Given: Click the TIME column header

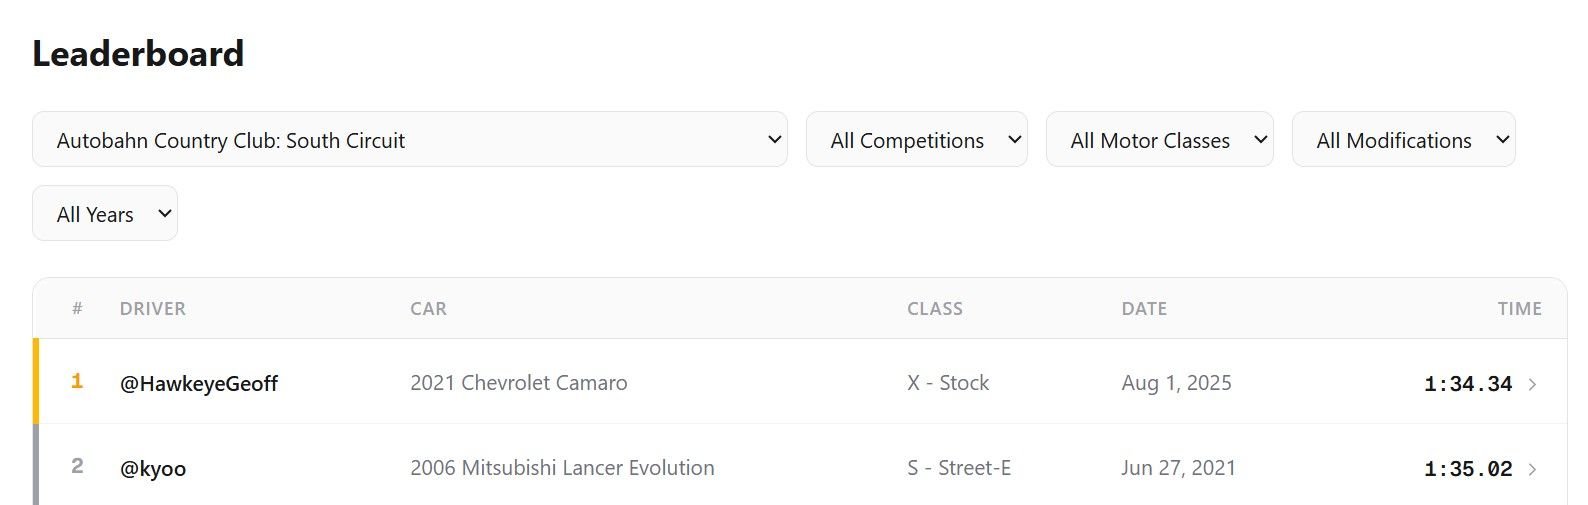Looking at the screenshot, I should 1519,309.
